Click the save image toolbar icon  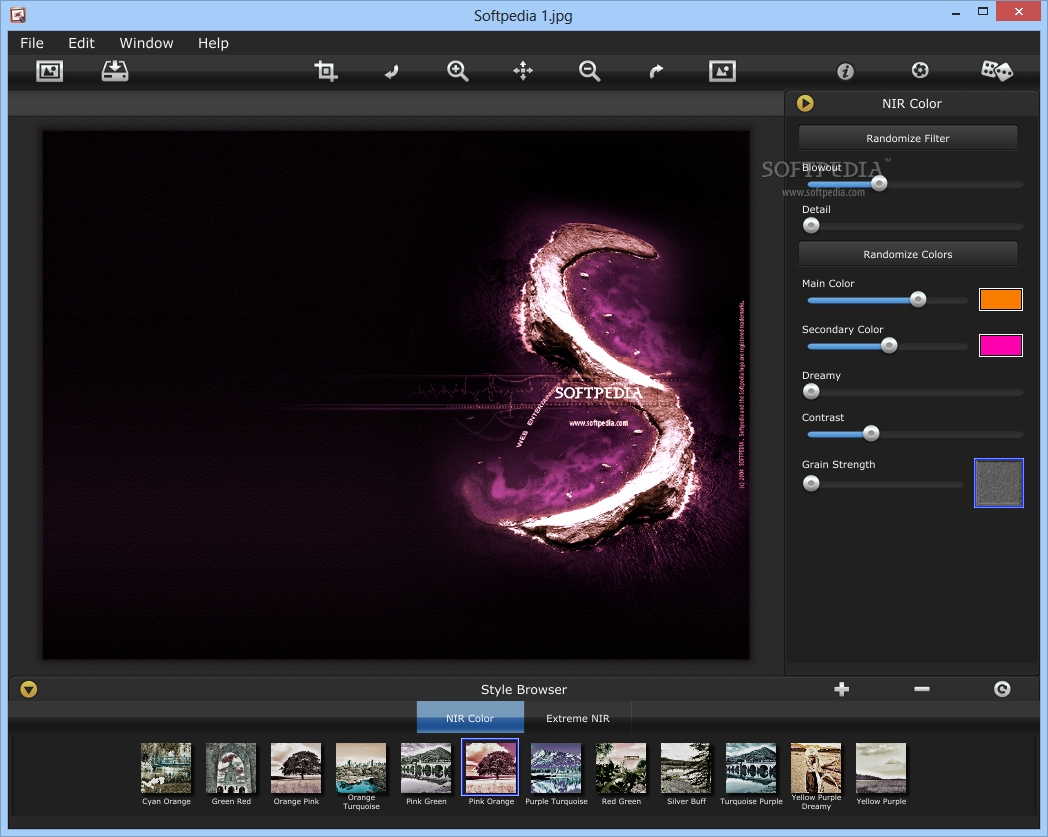(x=115, y=71)
